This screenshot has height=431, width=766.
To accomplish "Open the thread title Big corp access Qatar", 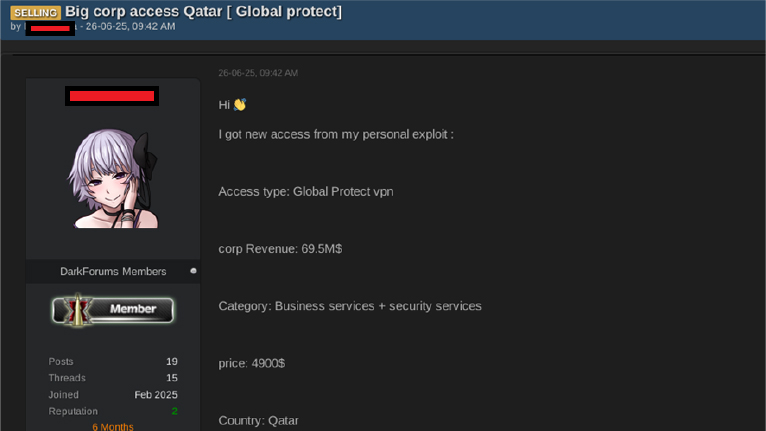I will 203,11.
